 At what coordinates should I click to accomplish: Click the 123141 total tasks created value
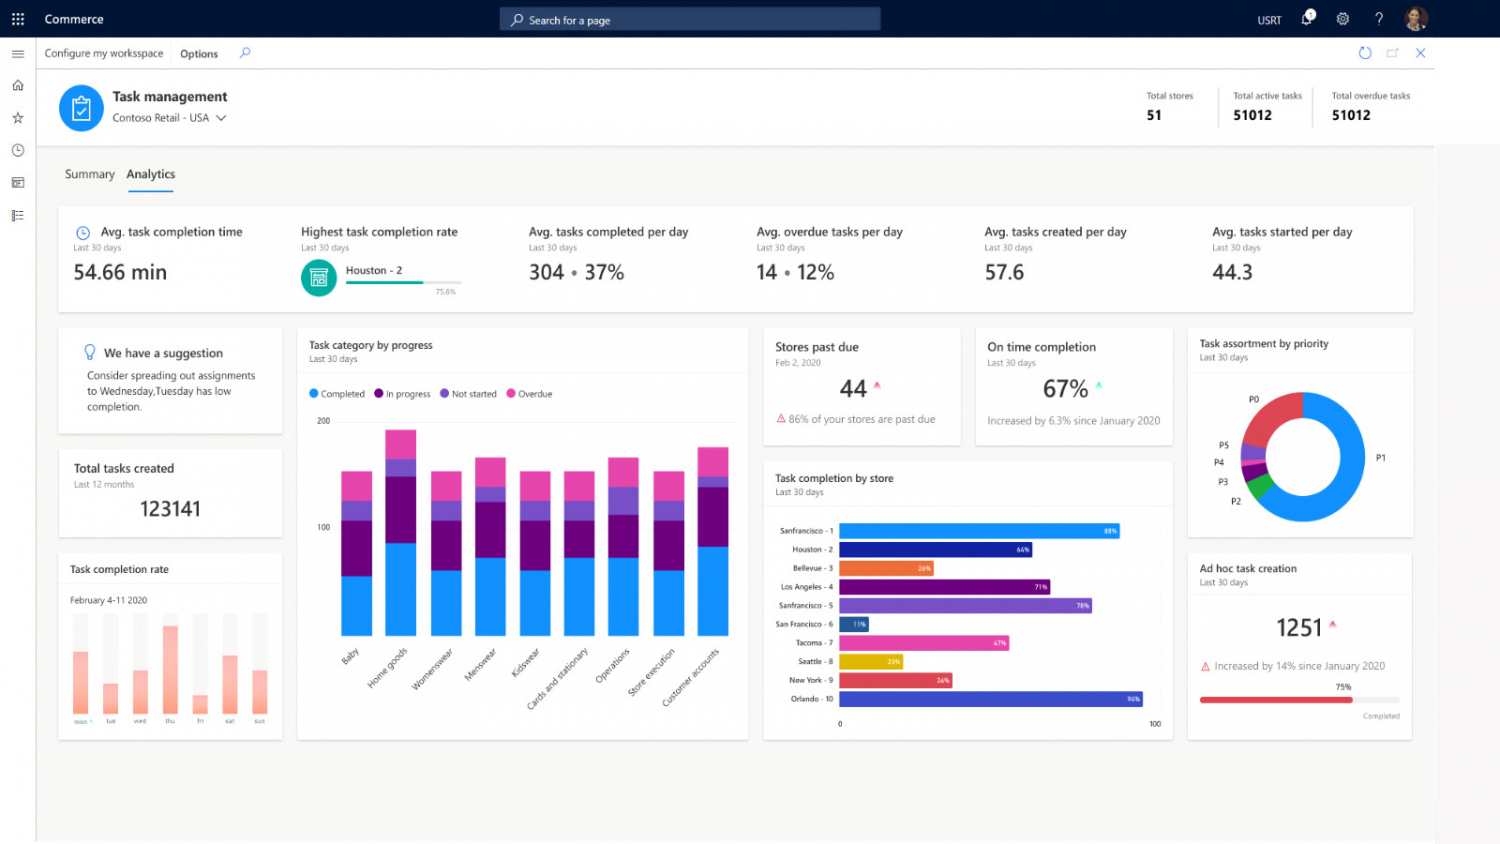click(x=170, y=509)
